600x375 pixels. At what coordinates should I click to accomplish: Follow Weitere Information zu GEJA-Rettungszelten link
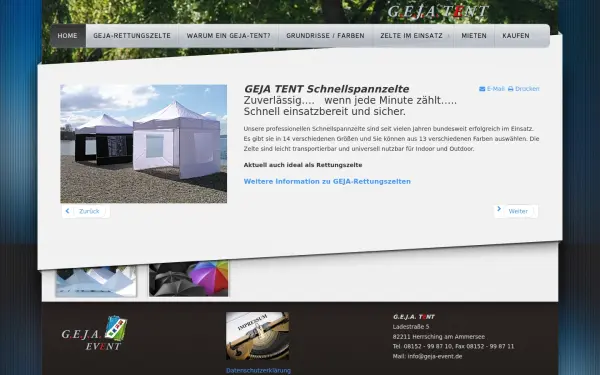tap(327, 181)
